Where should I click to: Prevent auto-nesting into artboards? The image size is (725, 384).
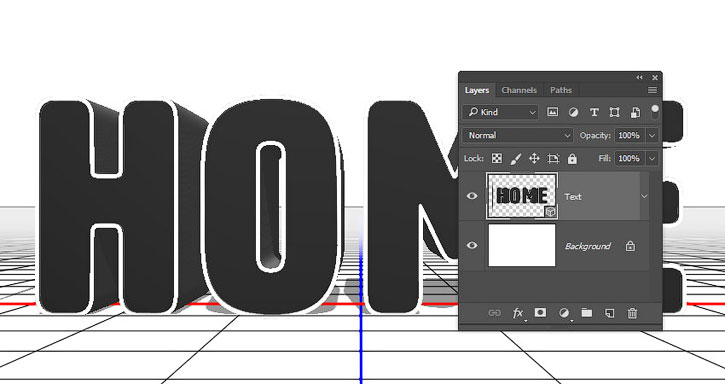pyautogui.click(x=553, y=159)
